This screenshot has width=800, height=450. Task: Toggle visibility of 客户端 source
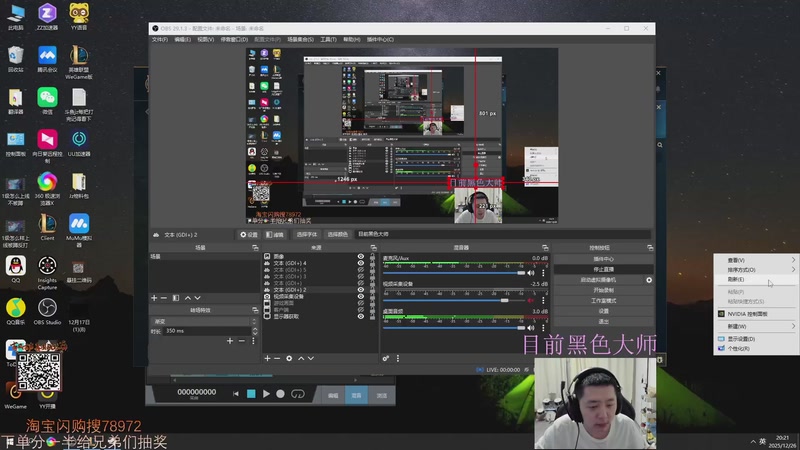(361, 310)
